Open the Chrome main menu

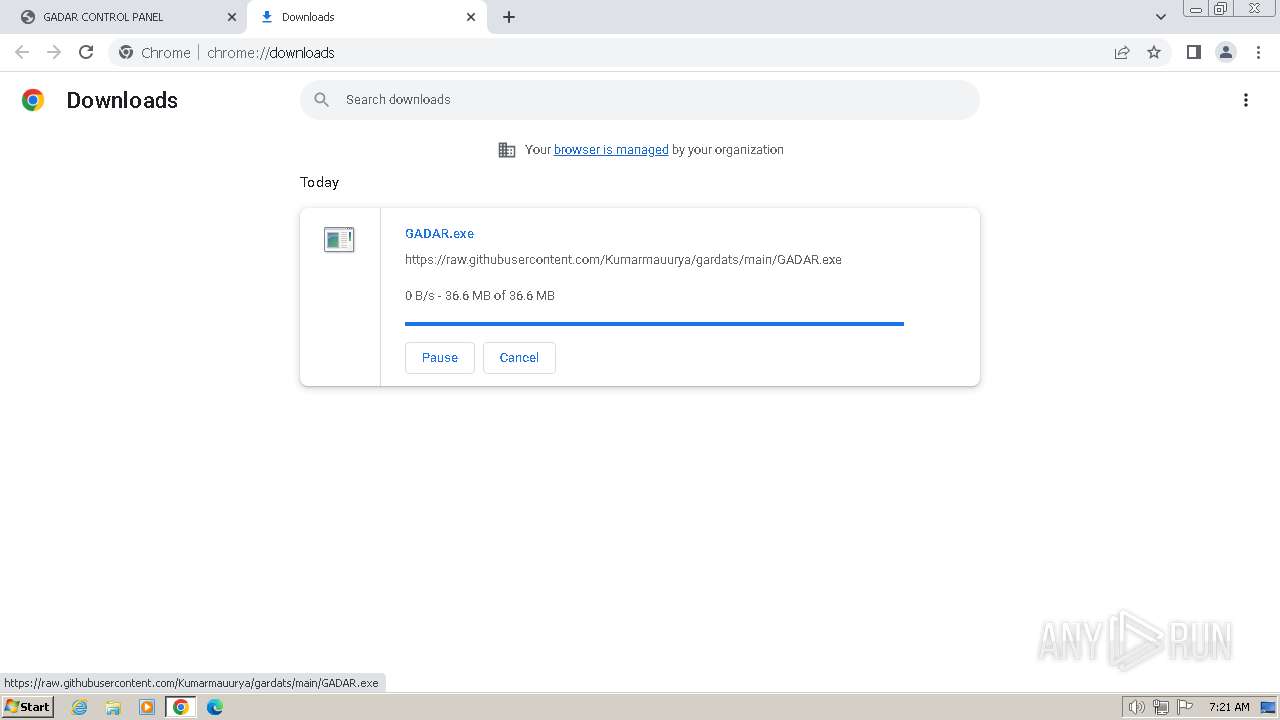tap(1258, 52)
